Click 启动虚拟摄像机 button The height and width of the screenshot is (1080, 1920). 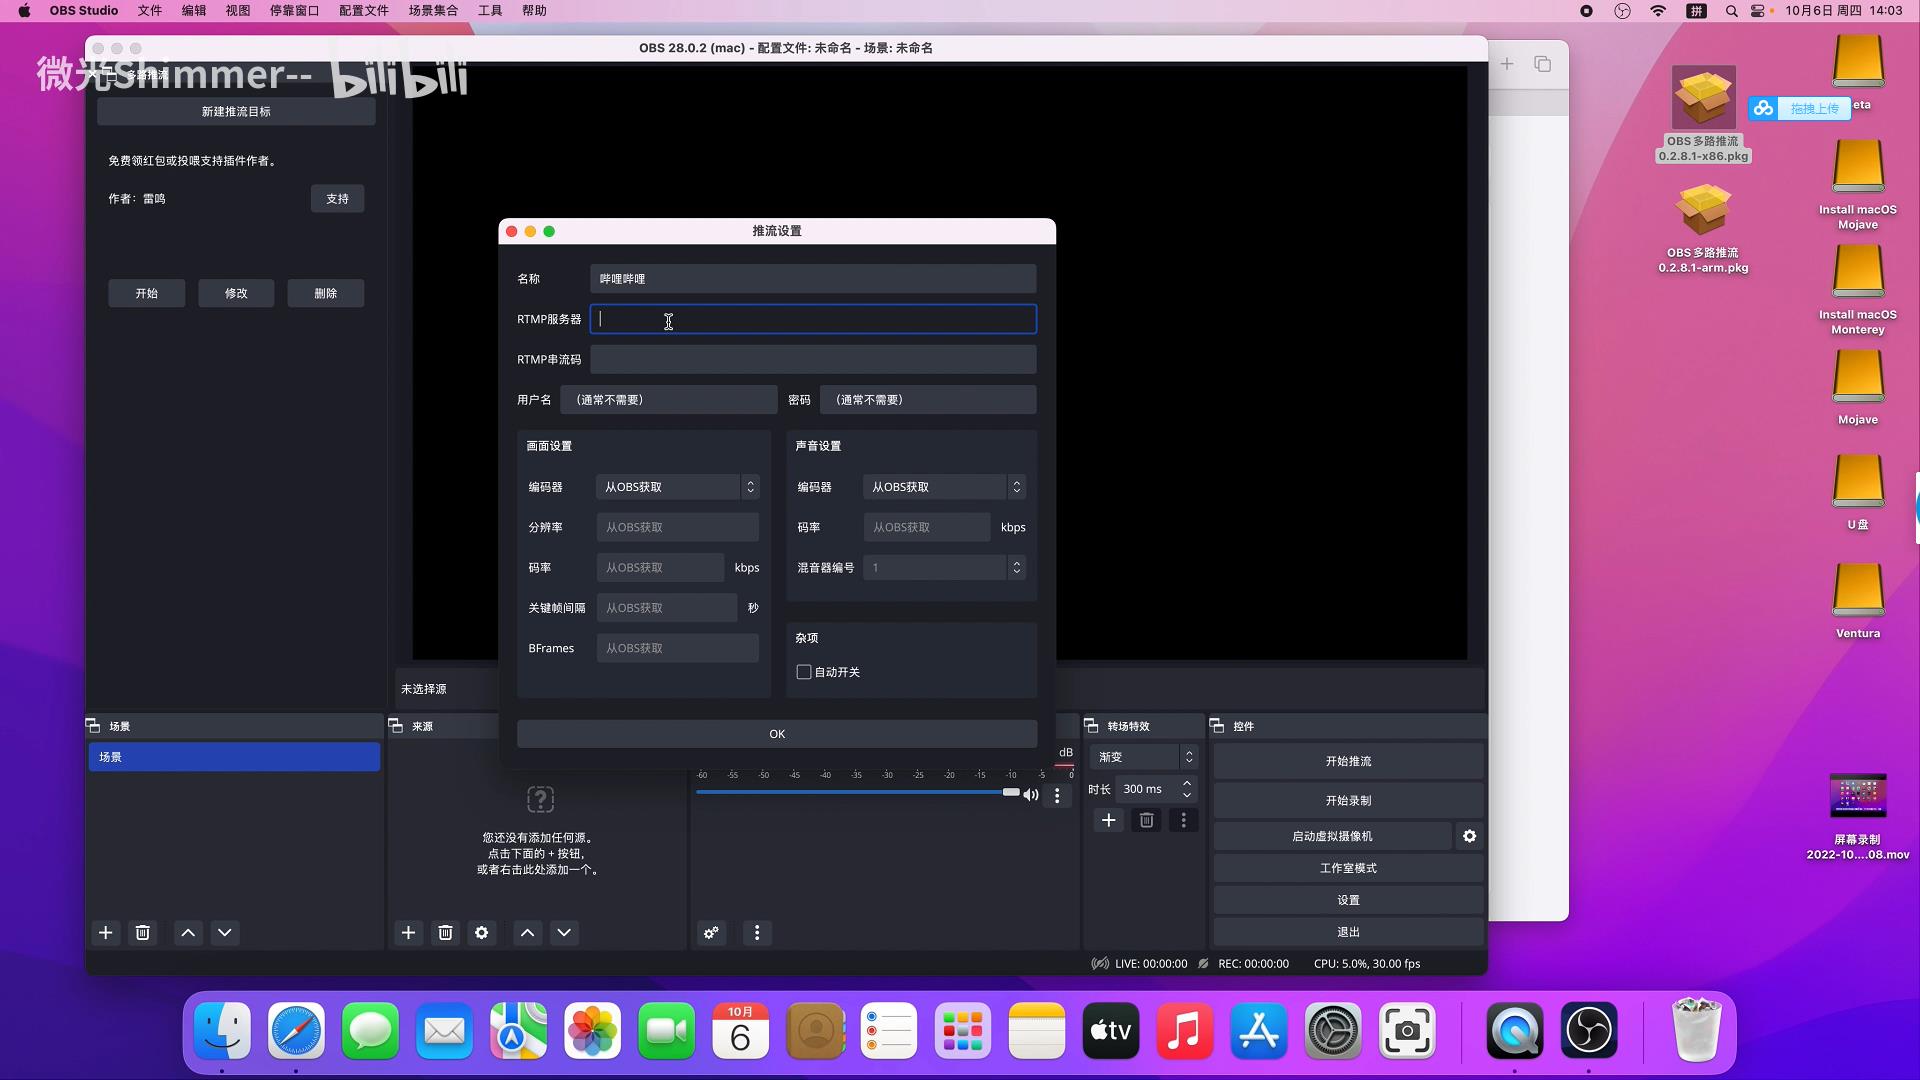tap(1332, 836)
